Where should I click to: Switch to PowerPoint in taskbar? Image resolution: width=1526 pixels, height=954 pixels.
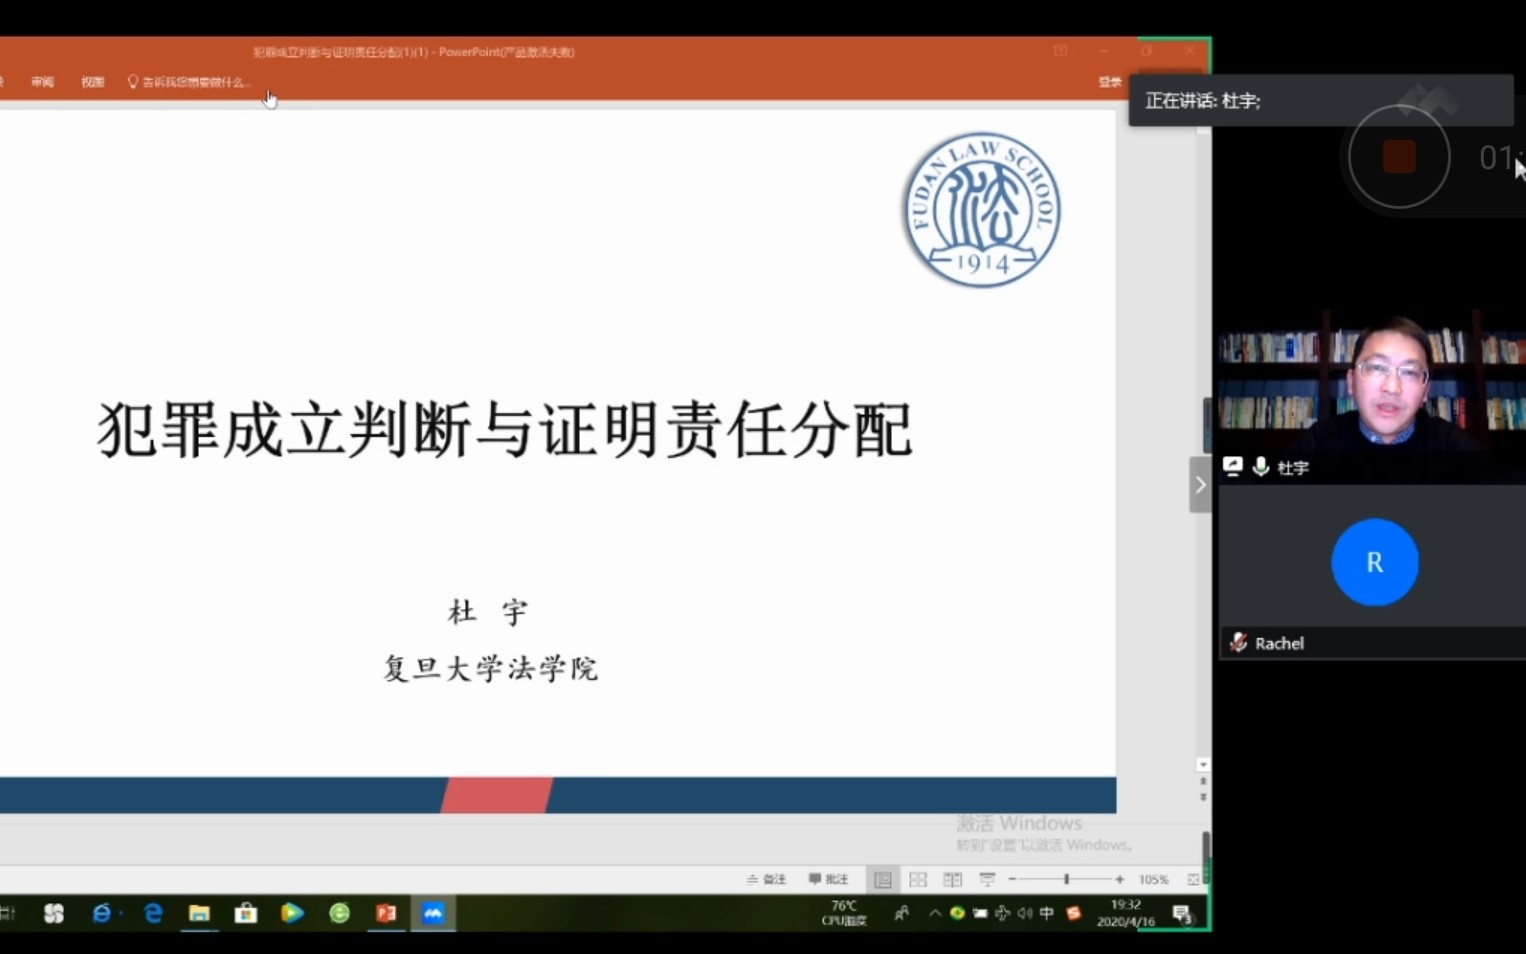pos(386,913)
